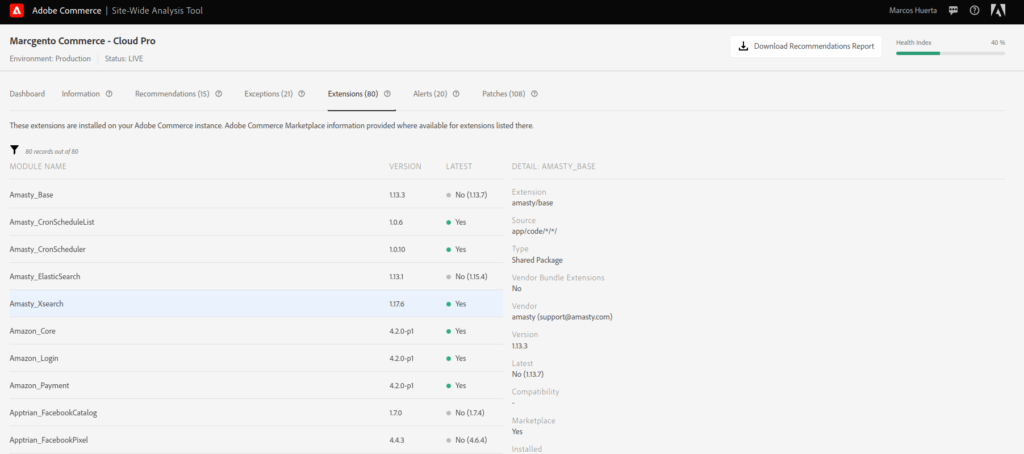Sort by the VERSION column header
This screenshot has width=1024, height=454.
tap(405, 167)
